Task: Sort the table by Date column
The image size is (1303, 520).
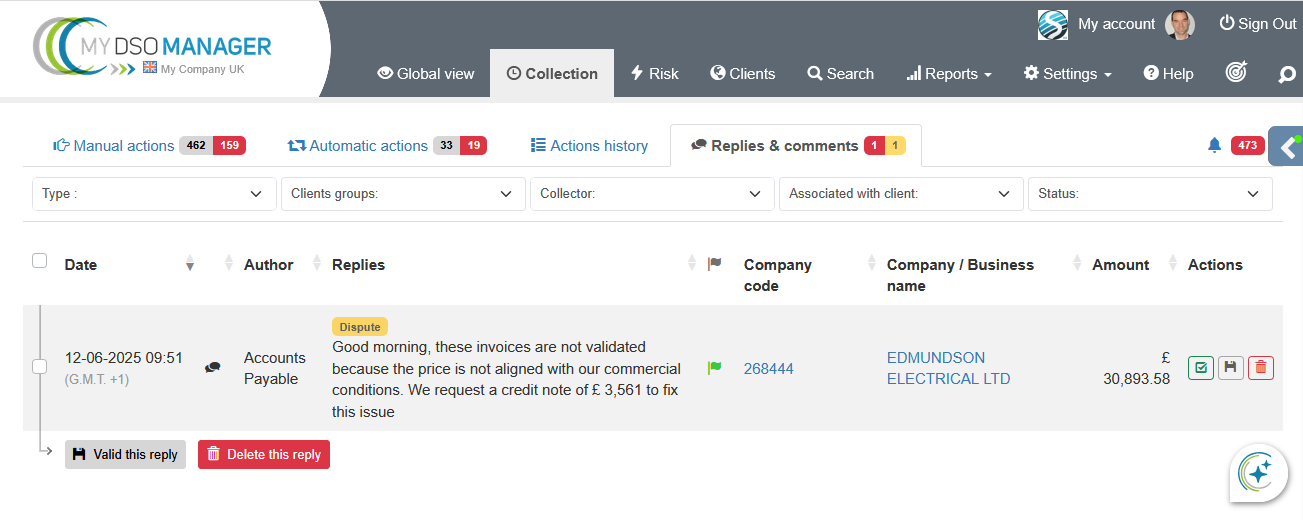Action: tap(81, 265)
